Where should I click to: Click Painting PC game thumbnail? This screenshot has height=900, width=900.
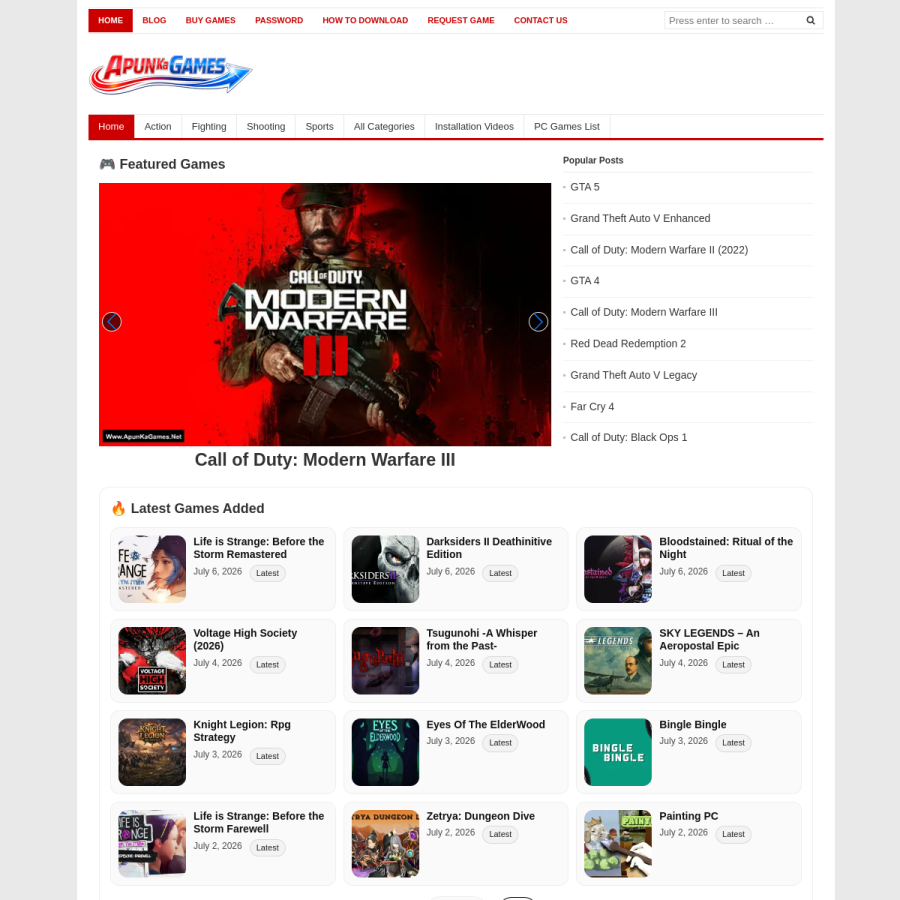coord(618,844)
